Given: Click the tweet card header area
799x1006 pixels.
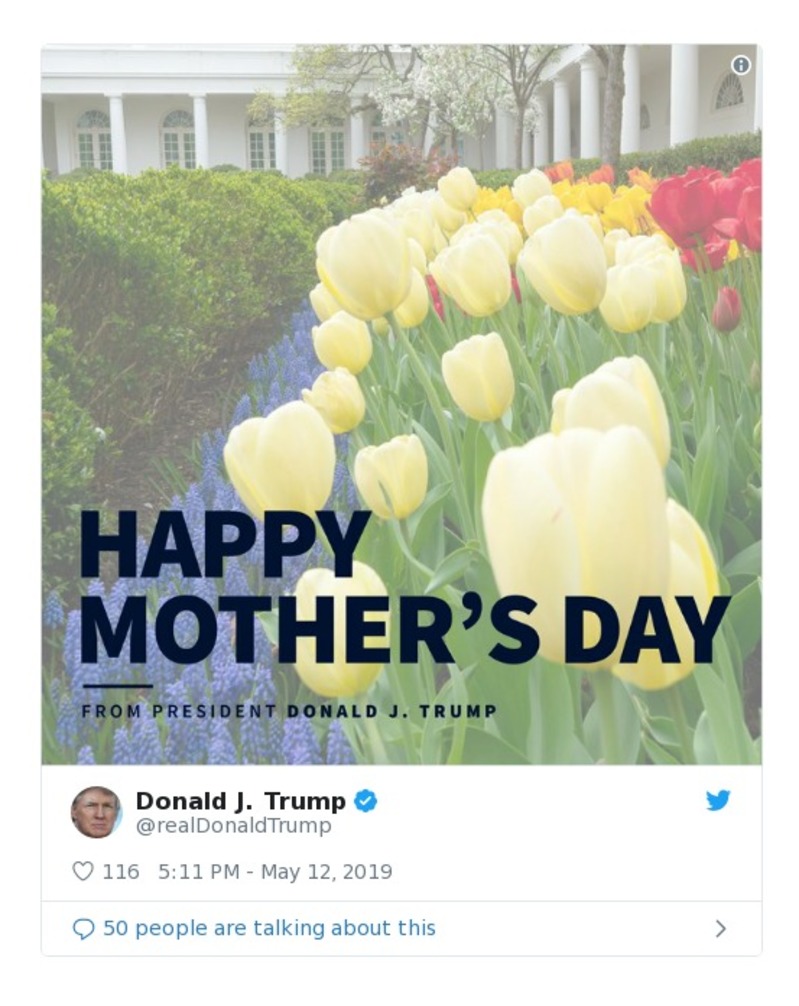Looking at the screenshot, I should (400, 810).
